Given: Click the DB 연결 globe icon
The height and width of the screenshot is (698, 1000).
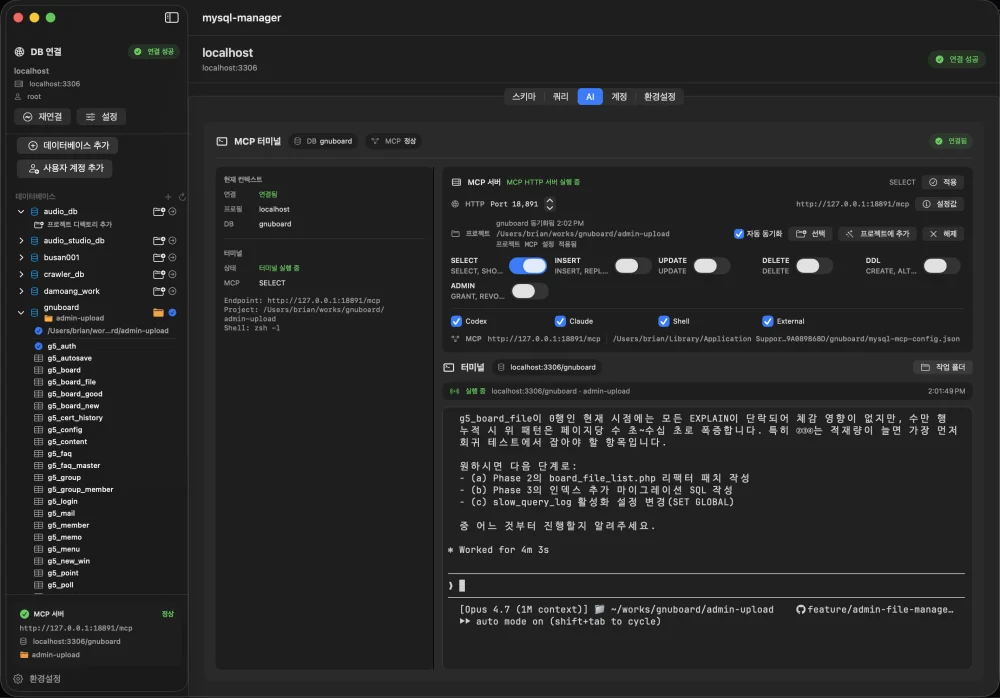Looking at the screenshot, I should [20, 52].
